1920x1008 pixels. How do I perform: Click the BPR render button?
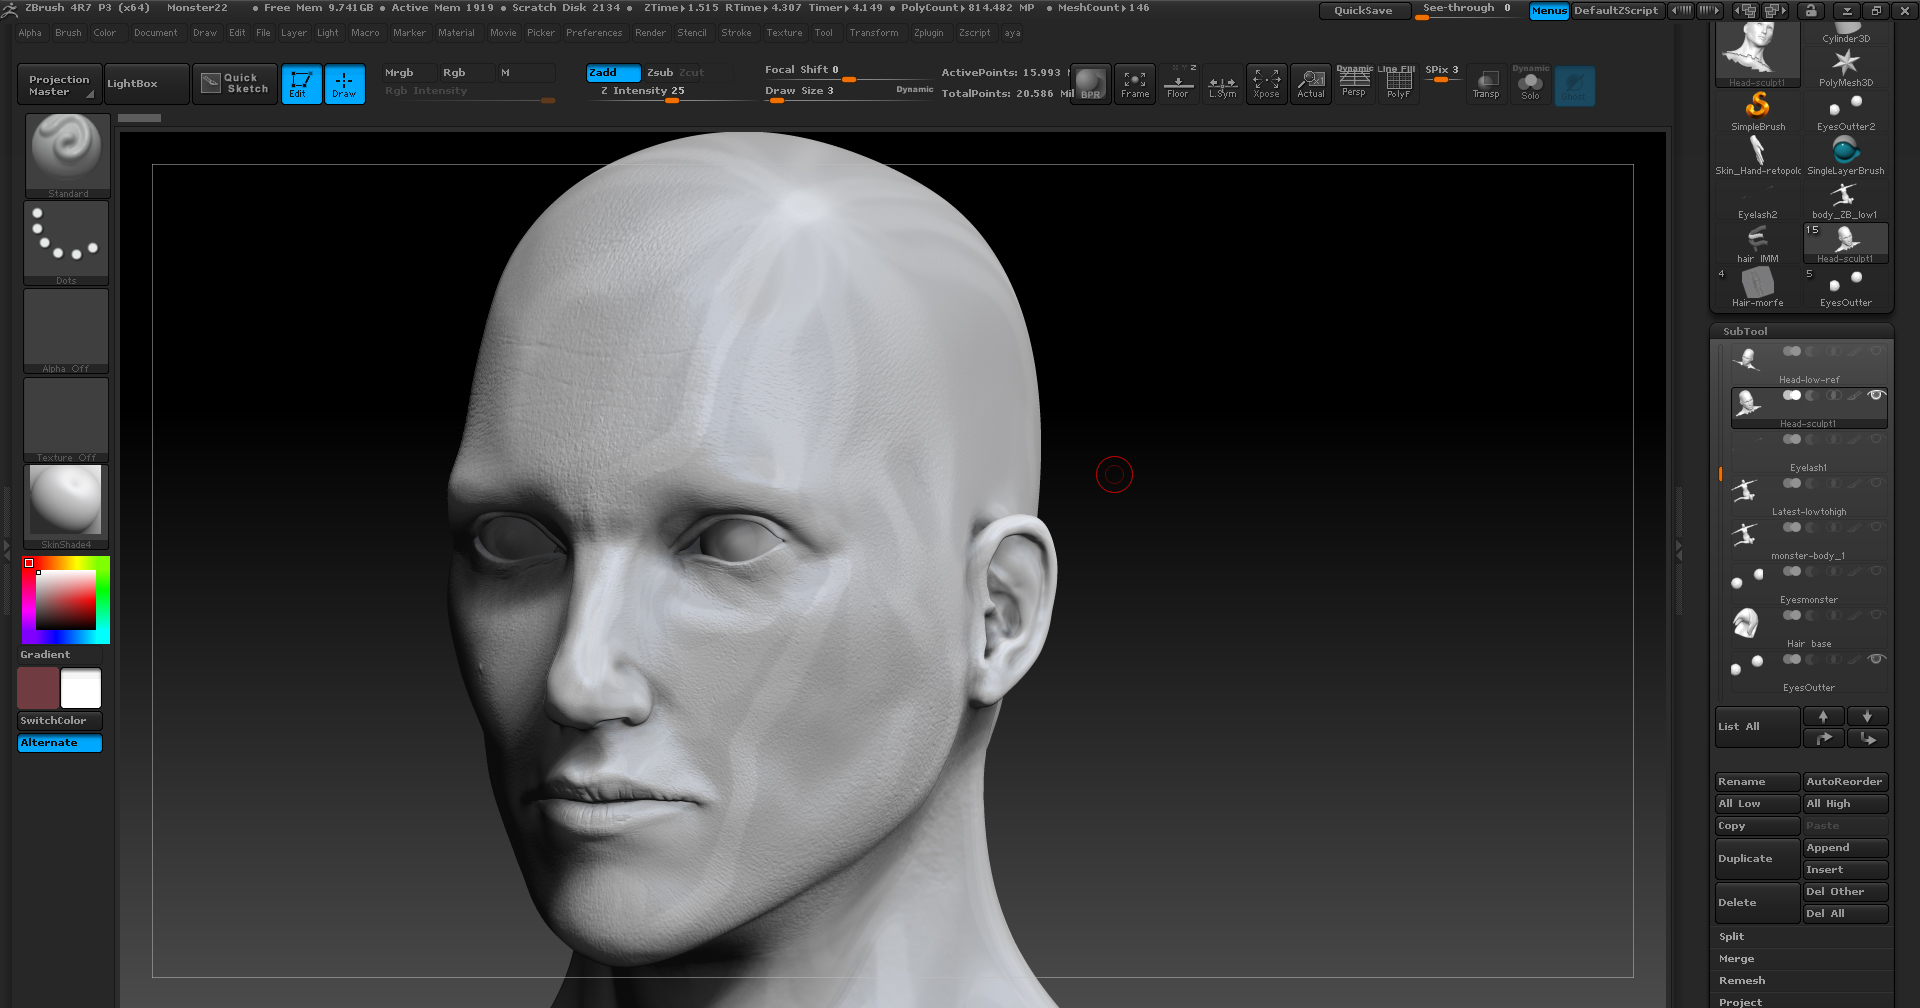[1090, 84]
